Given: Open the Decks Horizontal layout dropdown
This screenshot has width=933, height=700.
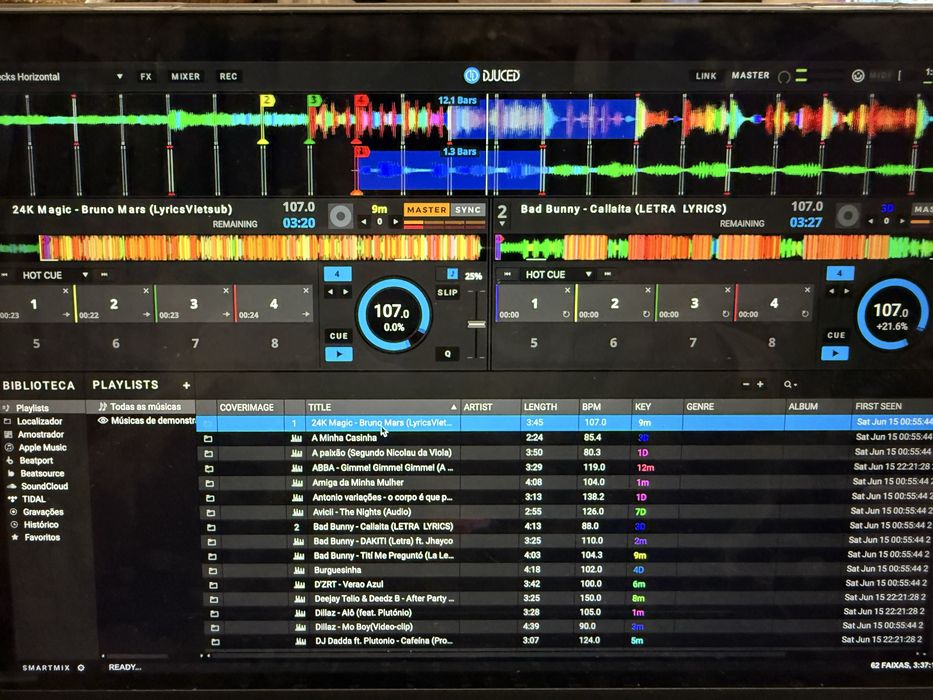Looking at the screenshot, I should click(x=120, y=77).
